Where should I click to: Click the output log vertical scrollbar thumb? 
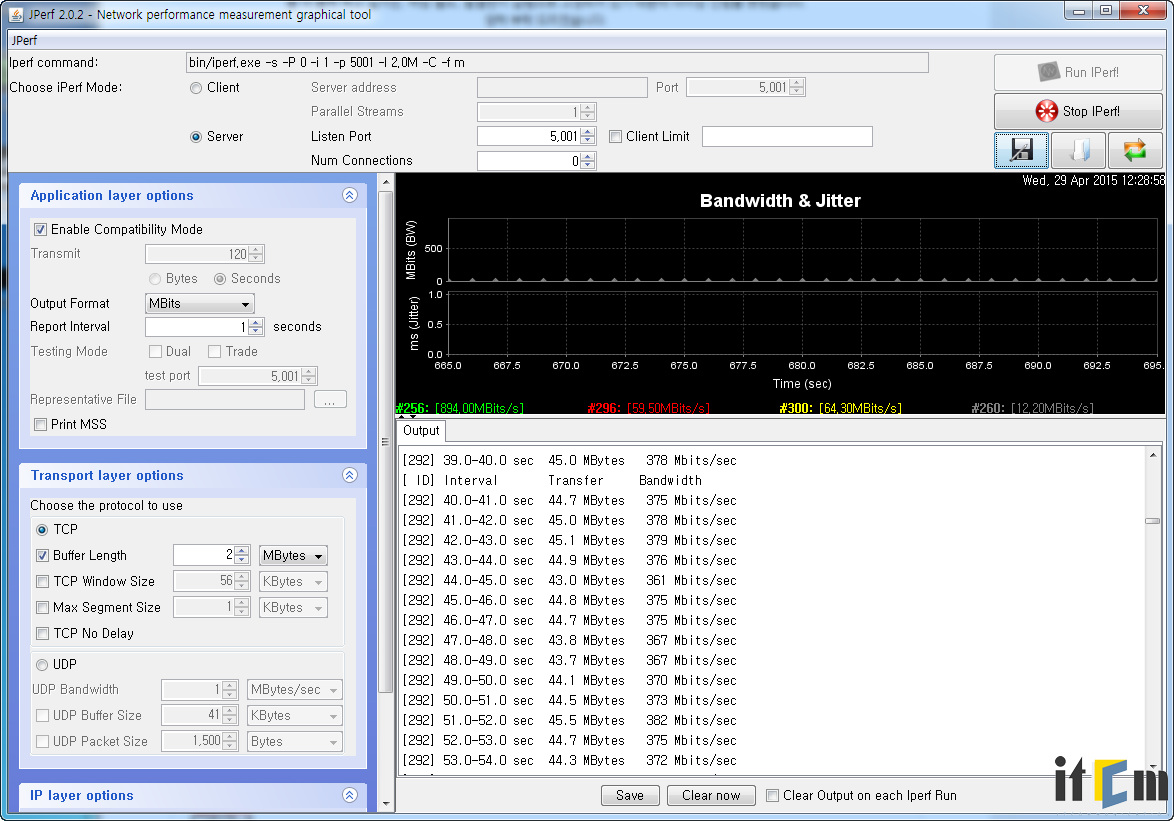[1152, 521]
